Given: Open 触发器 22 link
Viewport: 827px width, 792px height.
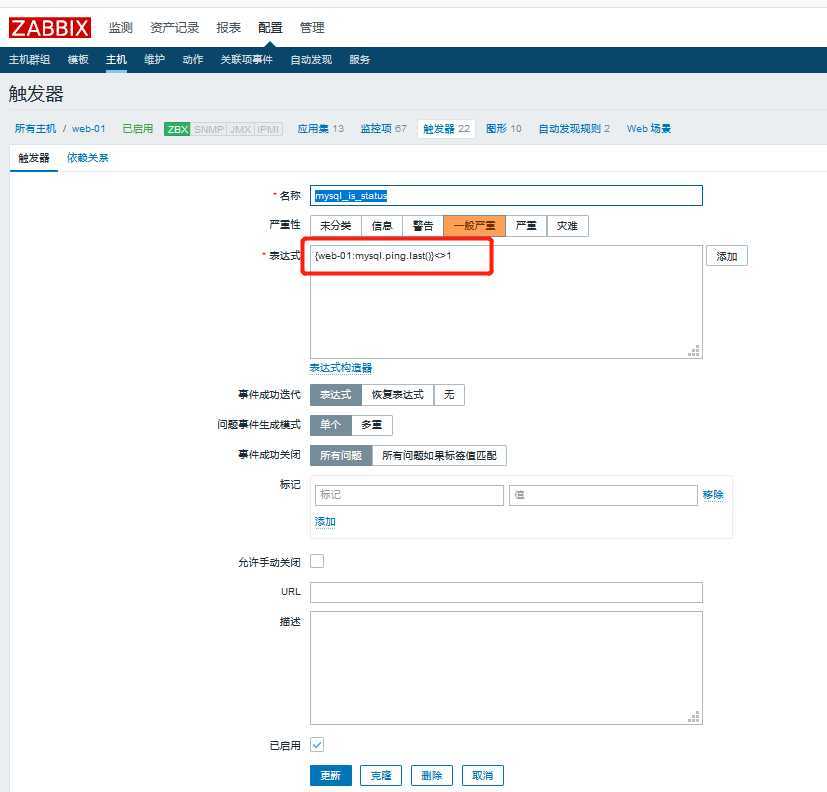Looking at the screenshot, I should (x=446, y=129).
